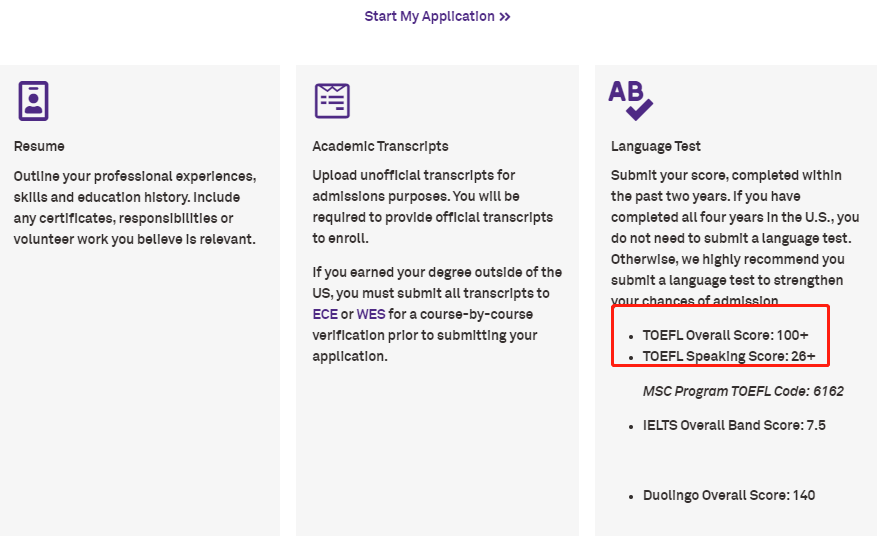The image size is (887, 544).
Task: Select the Academic Transcripts heading
Action: [x=380, y=146]
